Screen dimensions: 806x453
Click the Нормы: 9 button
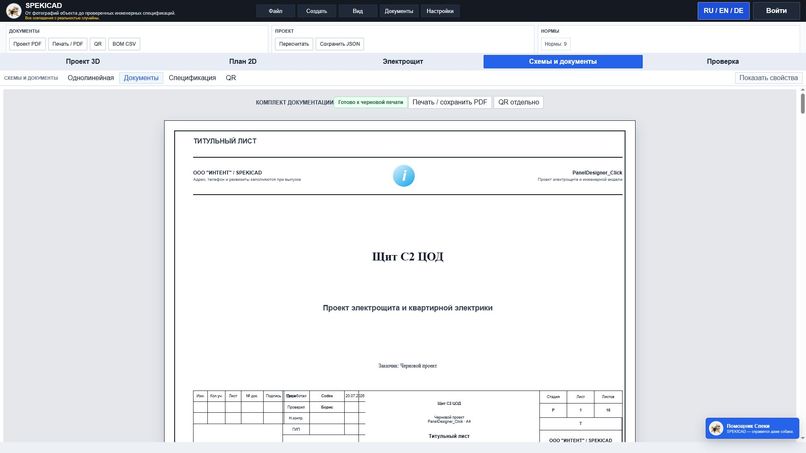[556, 44]
